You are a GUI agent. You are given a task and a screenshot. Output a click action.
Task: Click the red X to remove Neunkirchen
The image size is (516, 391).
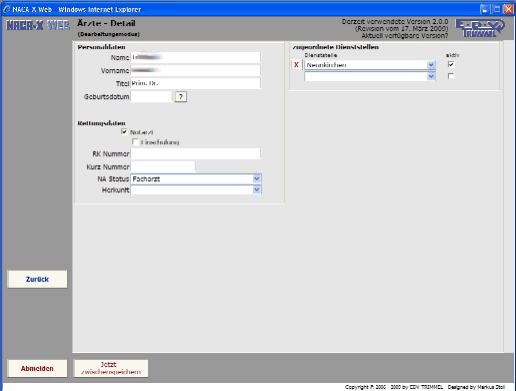point(296,65)
